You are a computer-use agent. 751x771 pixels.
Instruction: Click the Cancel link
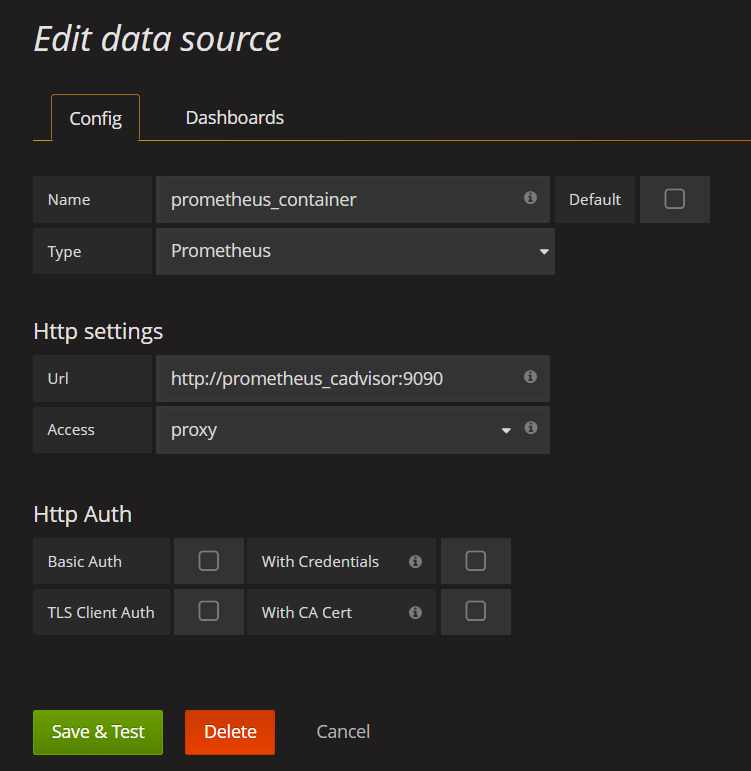(343, 732)
